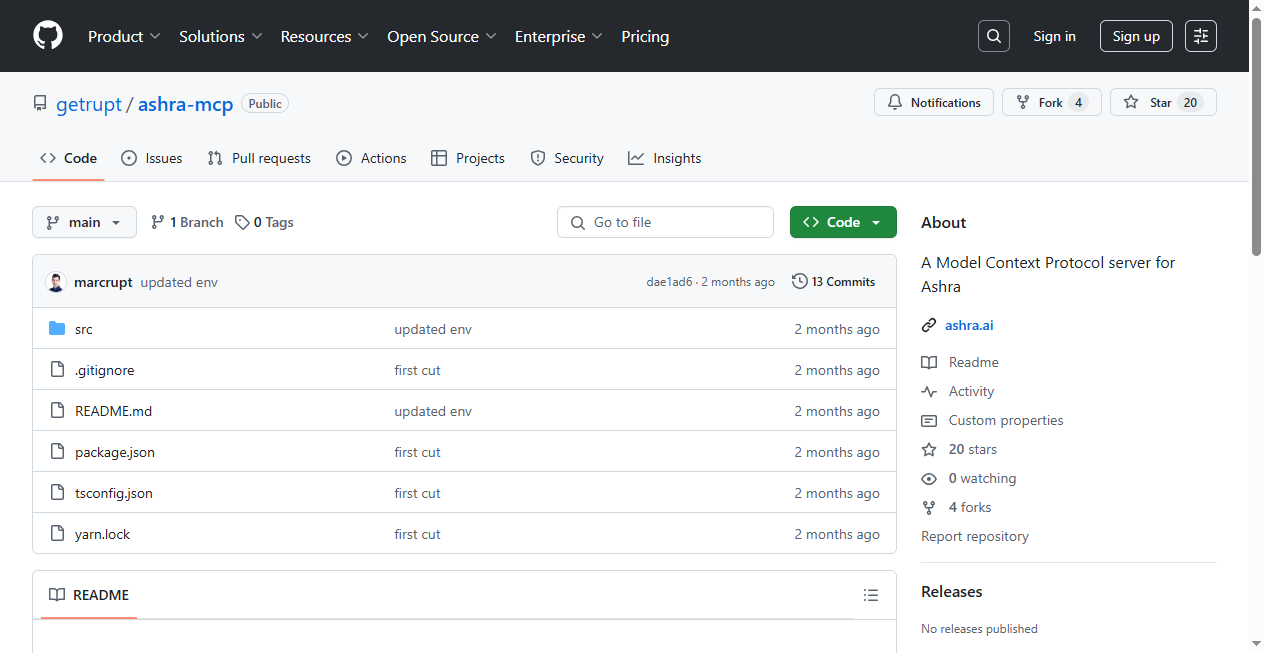Image resolution: width=1264 pixels, height=653 pixels.
Task: Open the ashra-mcp repository link
Action: (x=186, y=104)
